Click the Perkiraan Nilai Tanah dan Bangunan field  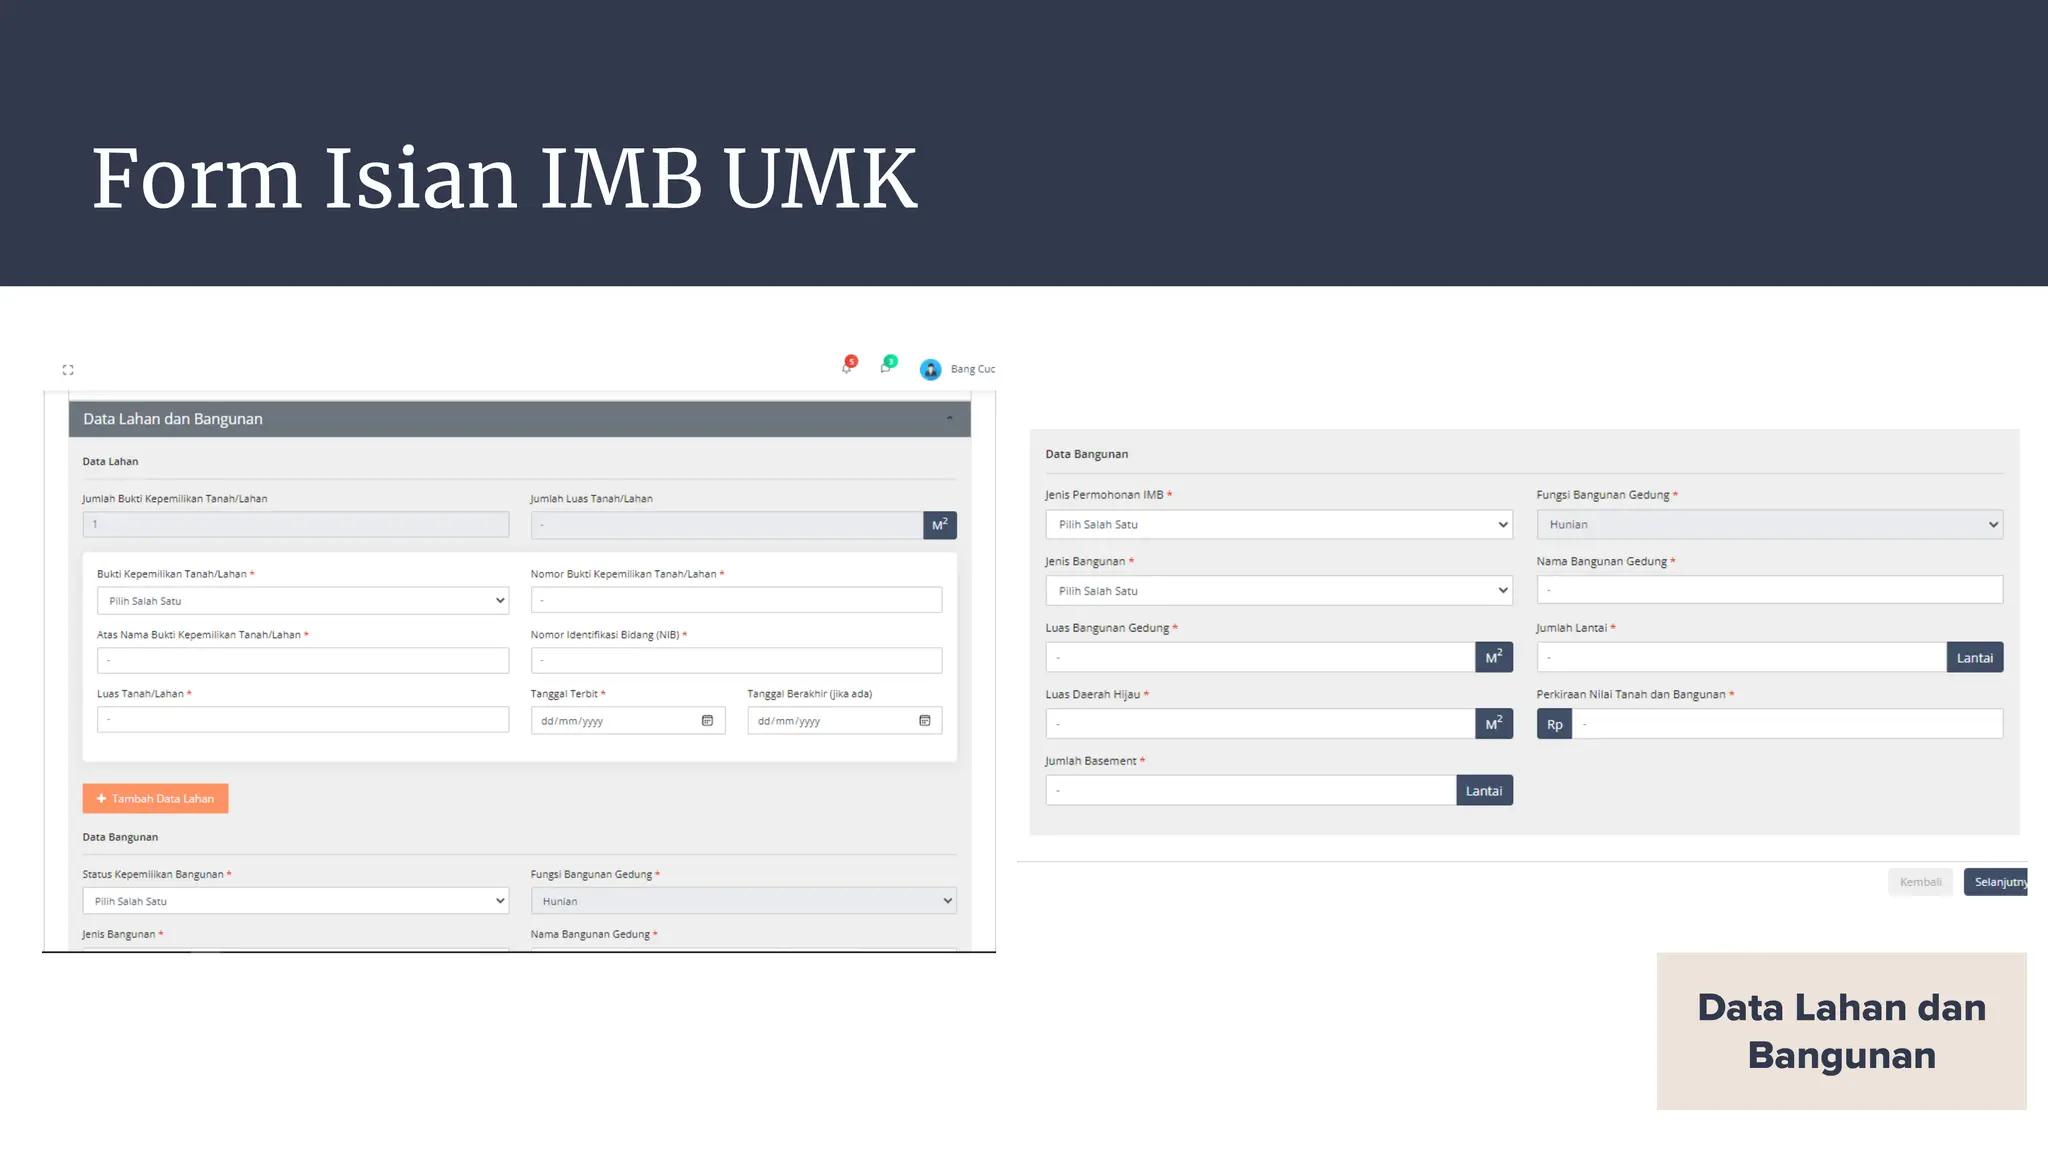(x=1787, y=724)
